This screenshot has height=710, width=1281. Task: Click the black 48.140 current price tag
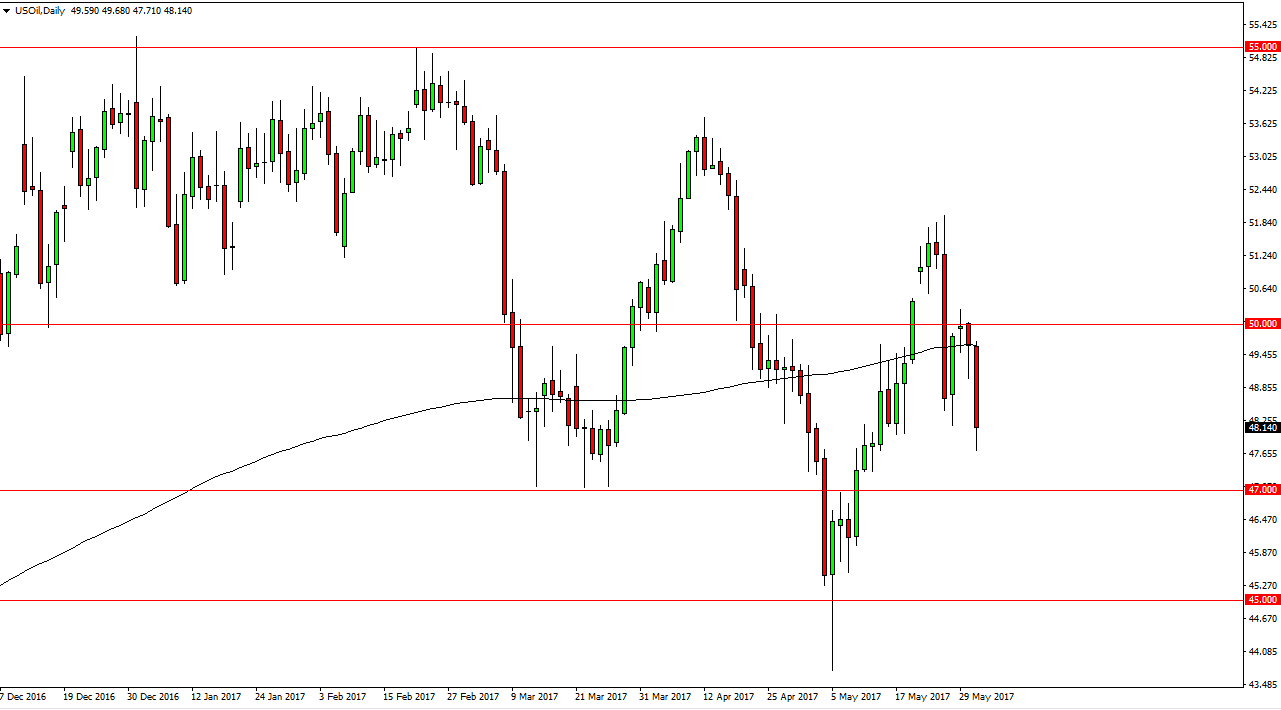(x=1262, y=428)
